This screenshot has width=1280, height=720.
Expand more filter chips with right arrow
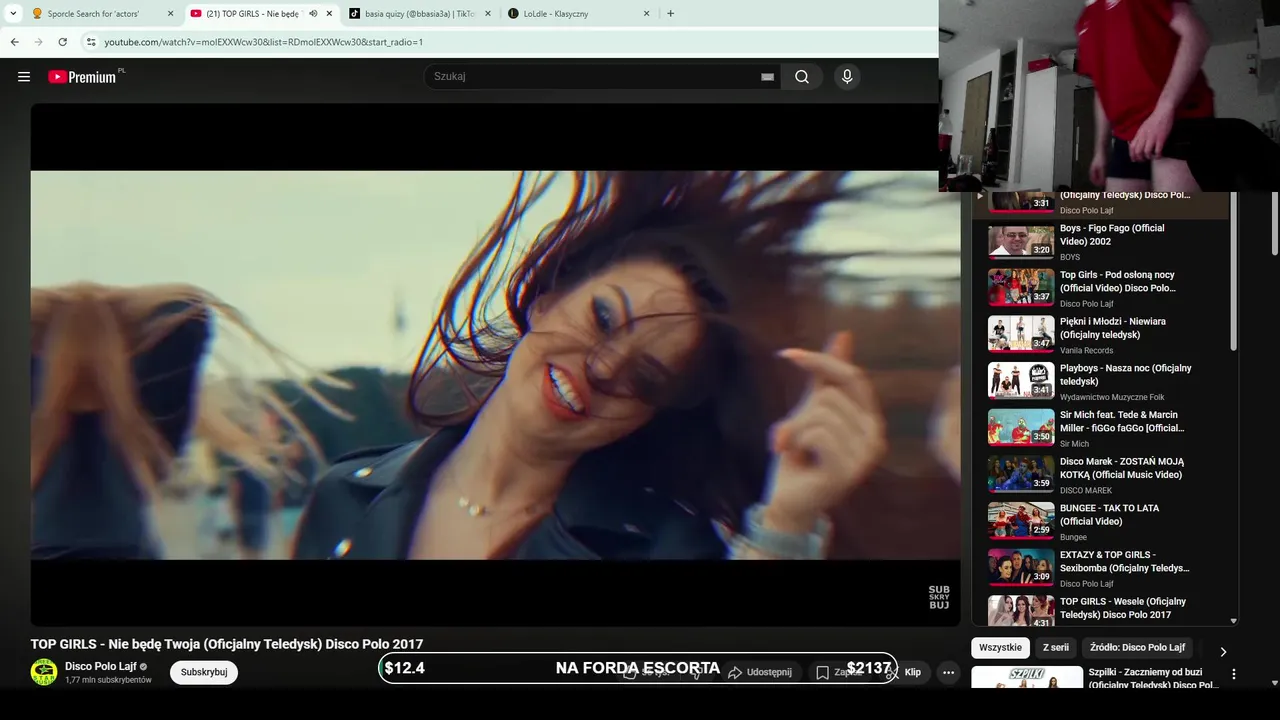coord(1222,651)
